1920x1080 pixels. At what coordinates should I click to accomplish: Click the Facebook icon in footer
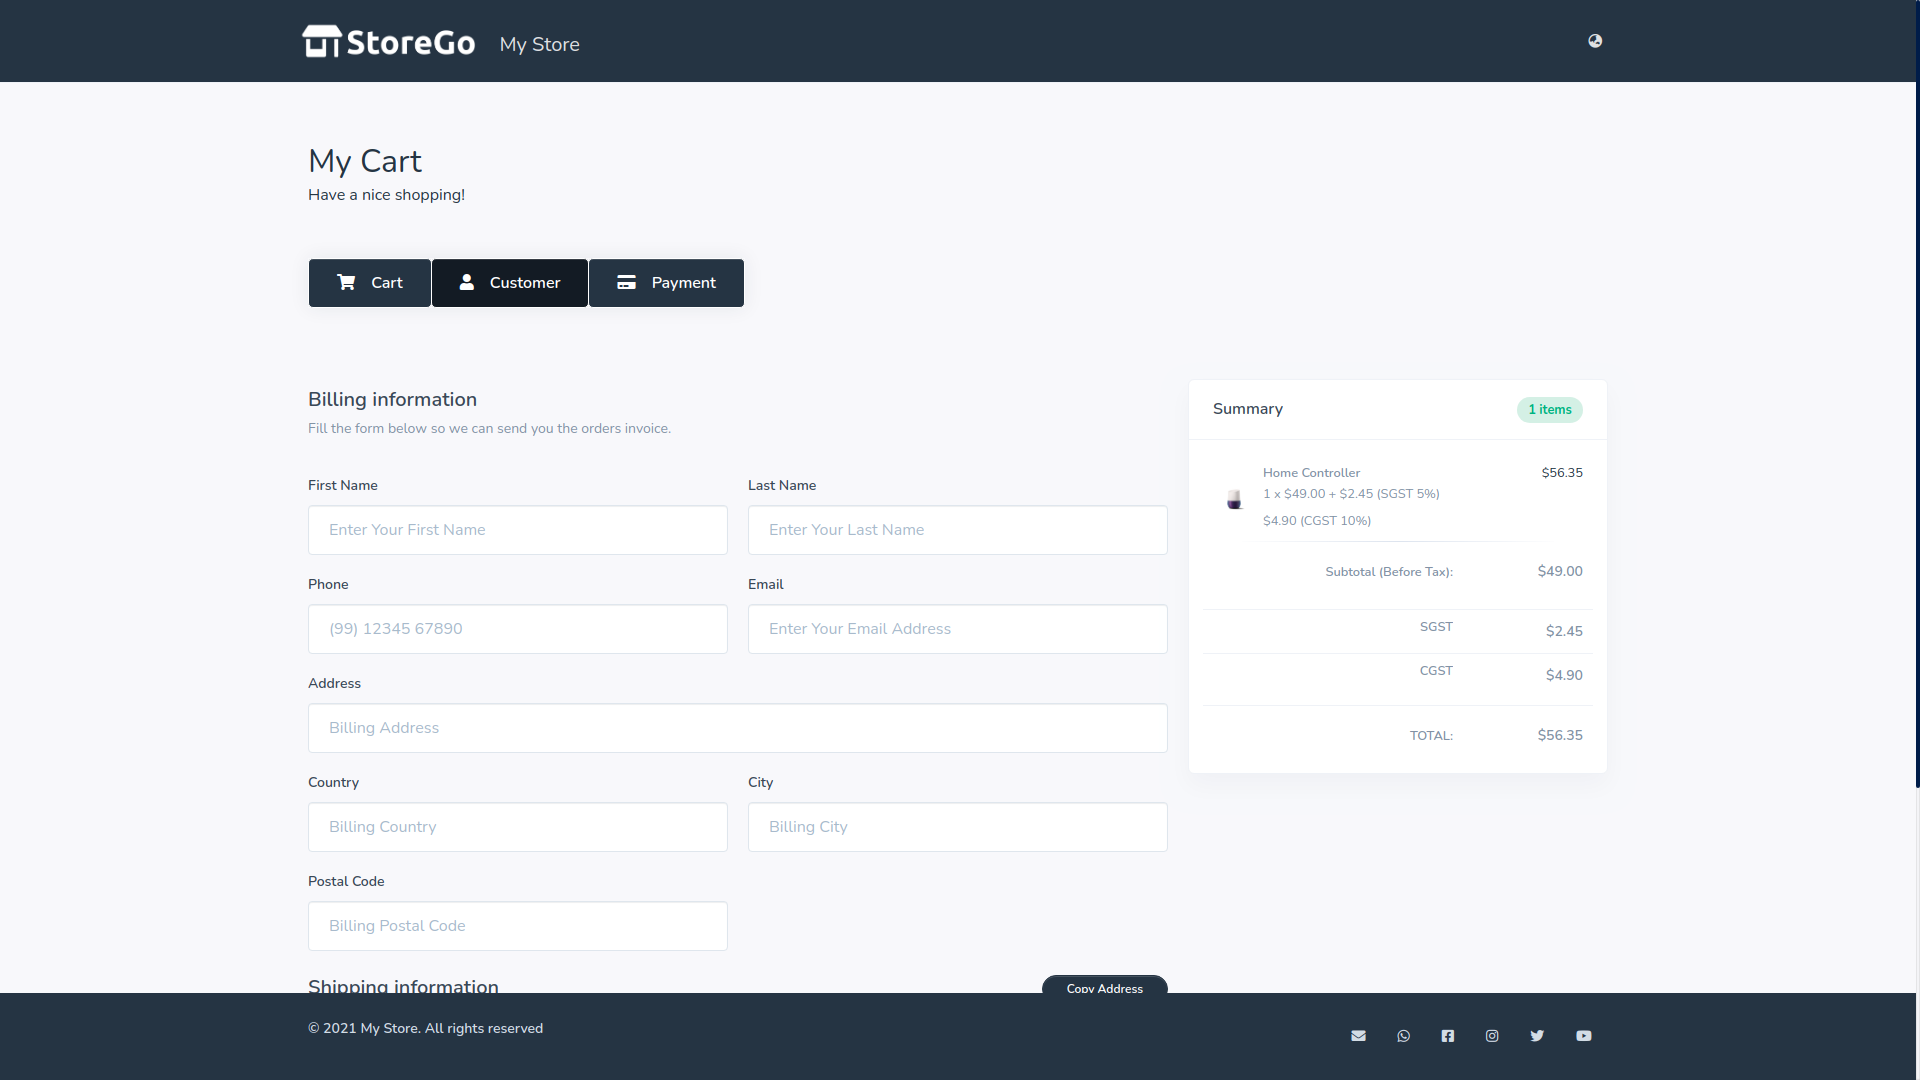(x=1447, y=1035)
